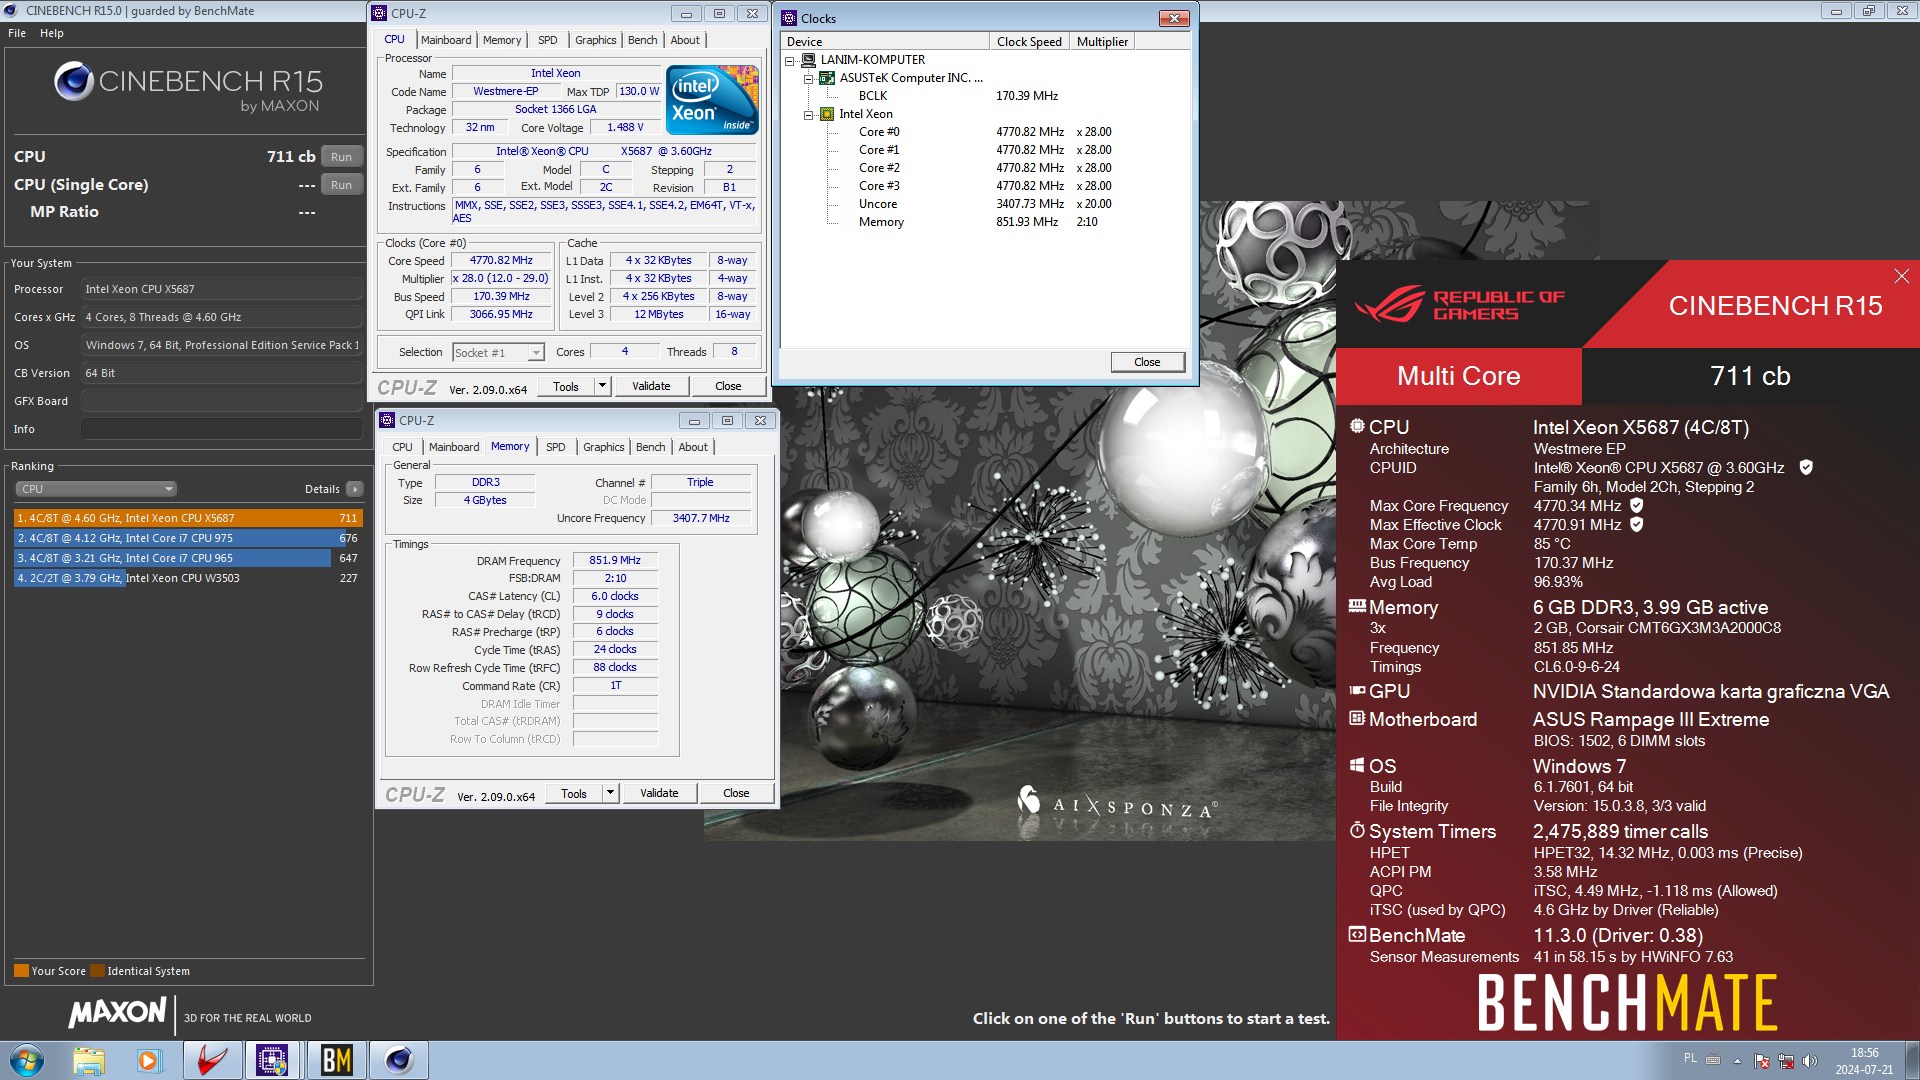Click the Max Effective Clock verified shield
The width and height of the screenshot is (1920, 1080).
click(1637, 524)
